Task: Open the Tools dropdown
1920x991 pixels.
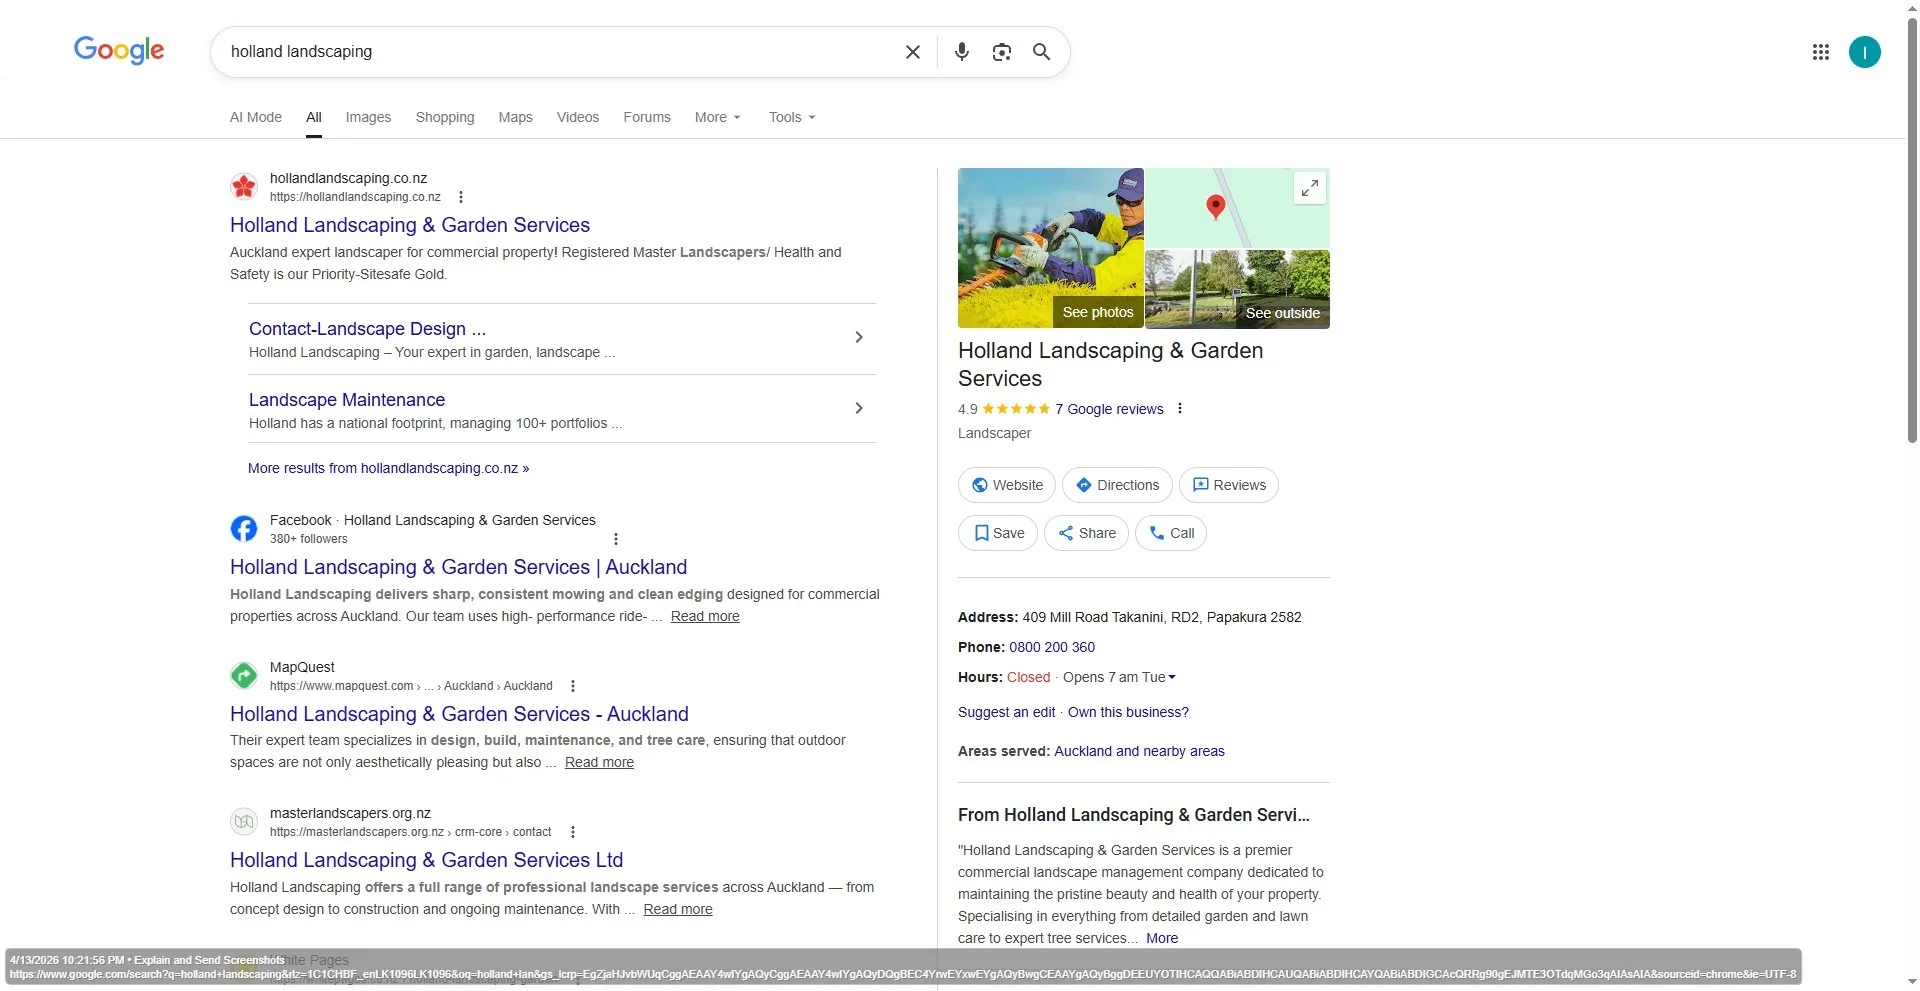Action: point(792,117)
